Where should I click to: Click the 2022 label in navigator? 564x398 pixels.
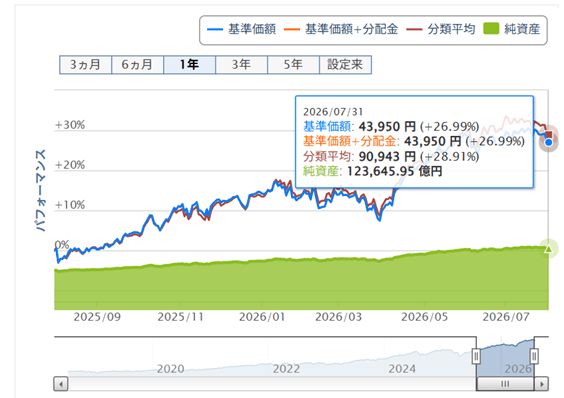pos(286,369)
